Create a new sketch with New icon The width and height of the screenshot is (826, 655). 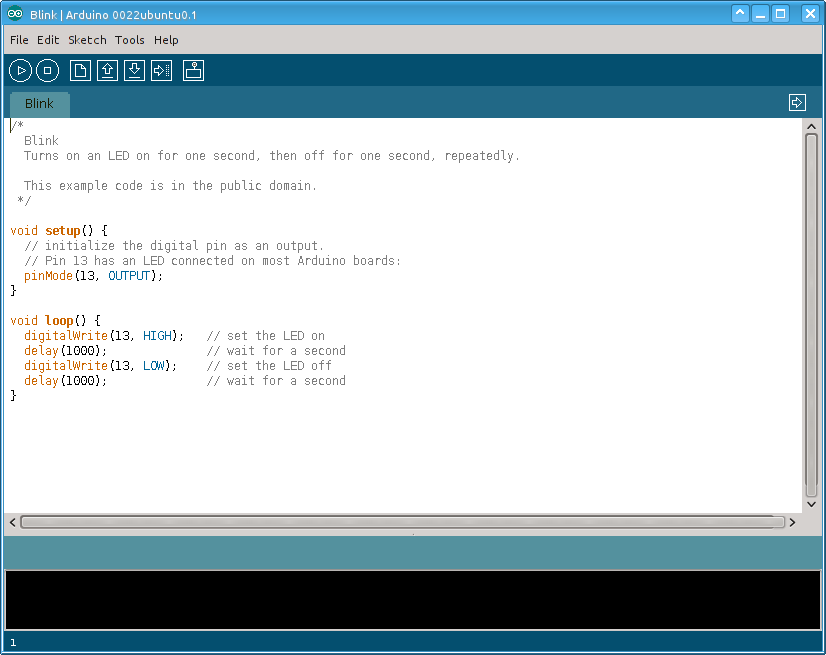[x=80, y=71]
